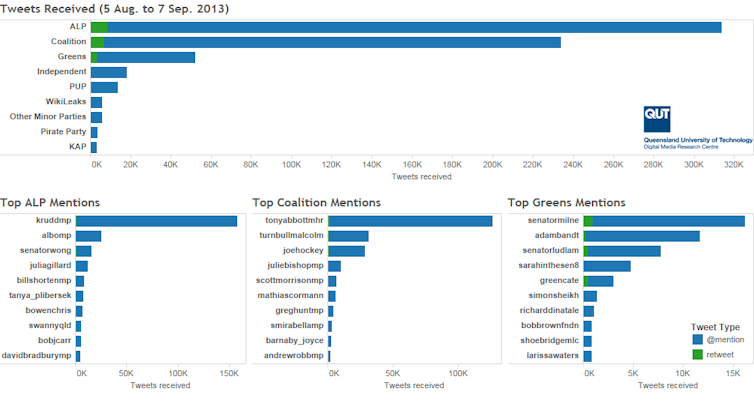
Task: Click the 'tanya_plibersek' label
Action: (40, 295)
